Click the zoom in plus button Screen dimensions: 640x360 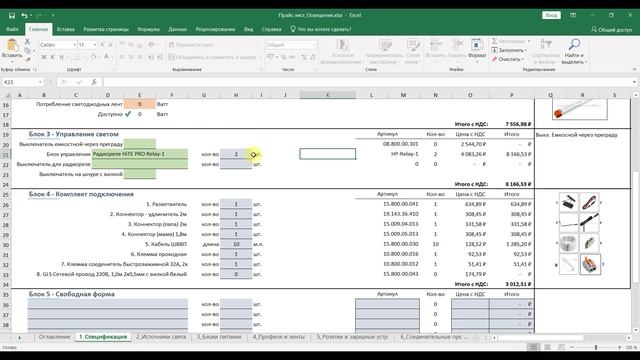(x=620, y=347)
